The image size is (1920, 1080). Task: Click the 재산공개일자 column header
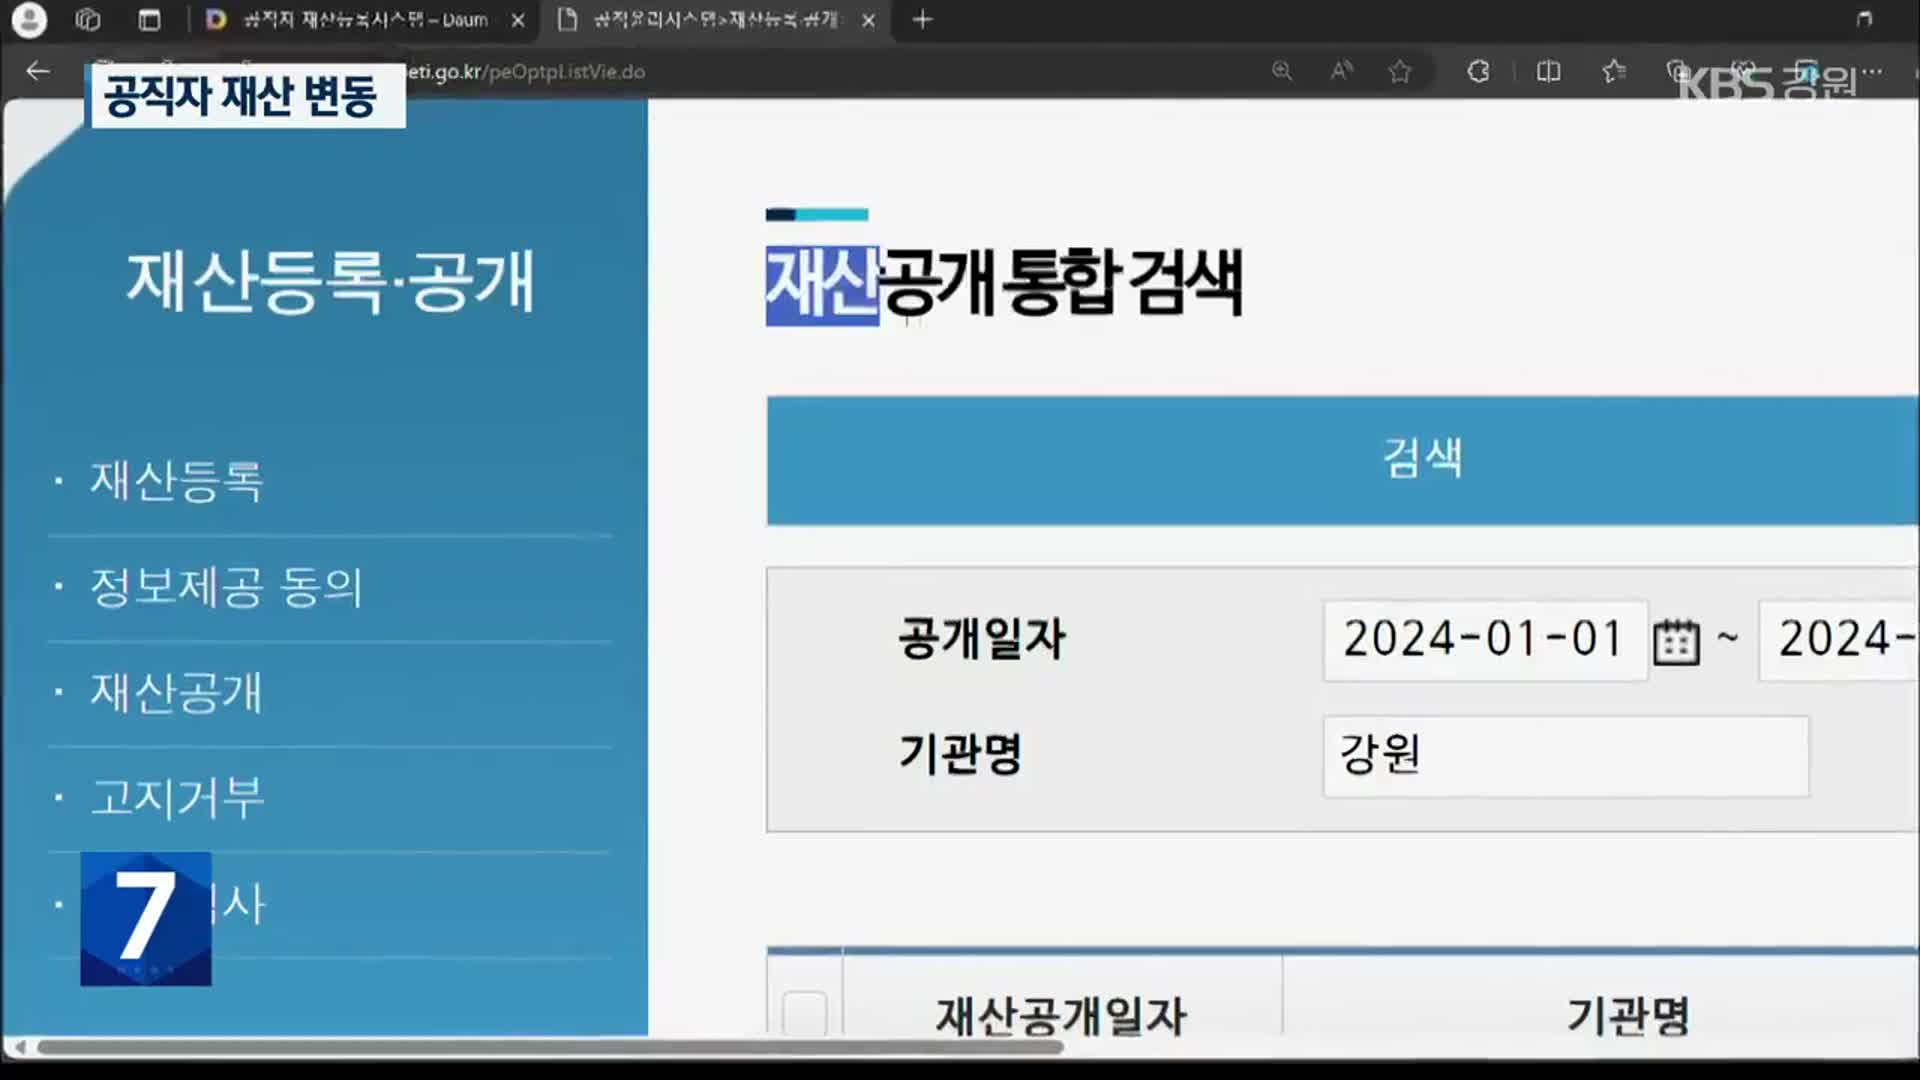tap(1062, 1016)
